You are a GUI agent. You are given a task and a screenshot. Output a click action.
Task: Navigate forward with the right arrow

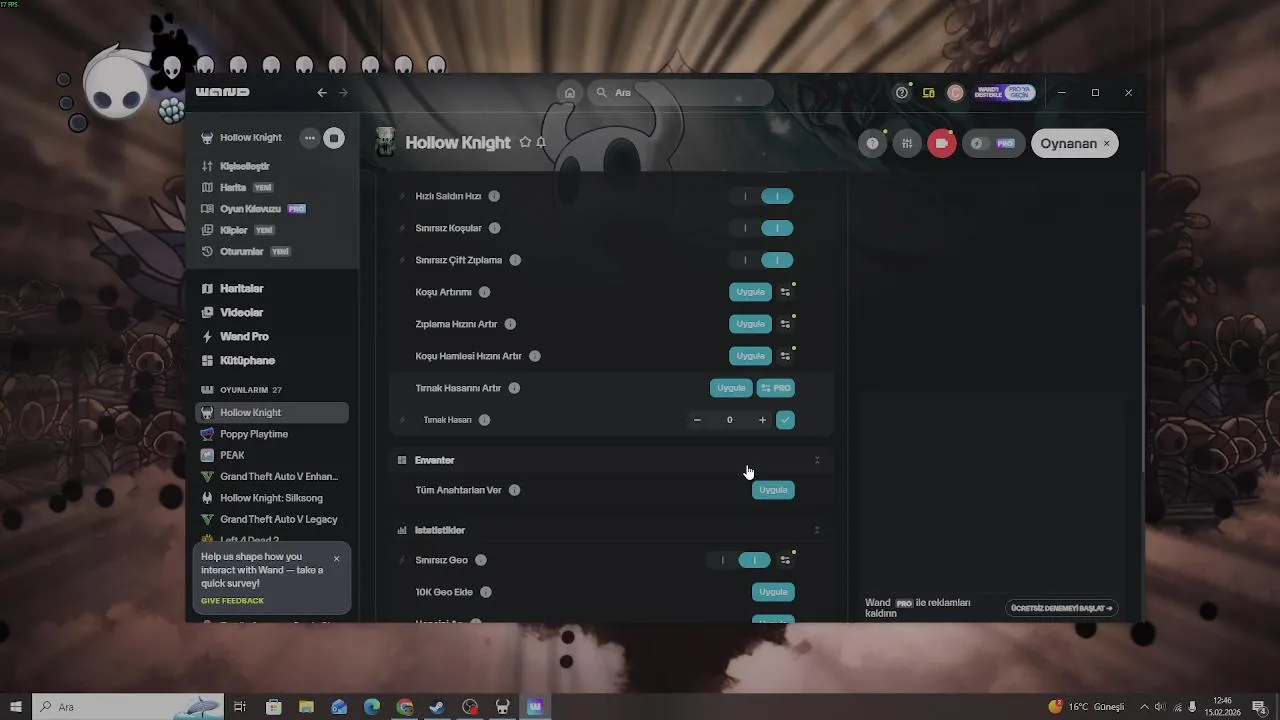point(344,93)
